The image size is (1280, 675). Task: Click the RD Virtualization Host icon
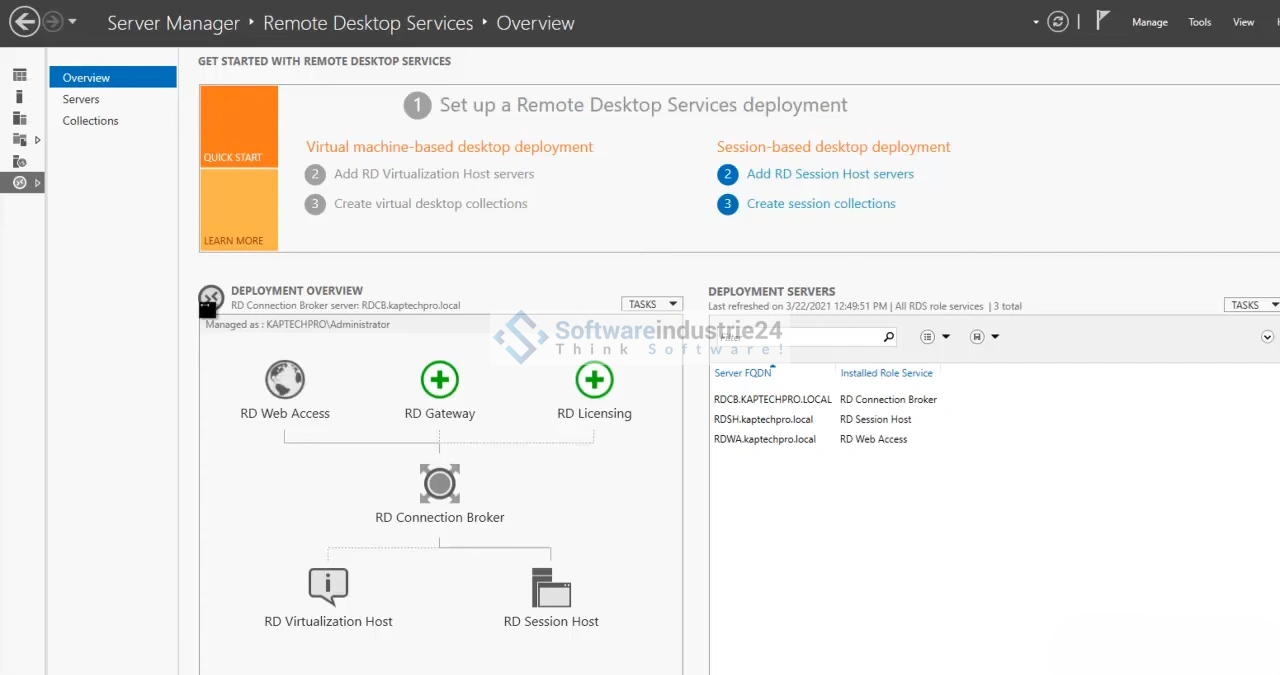[x=328, y=587]
